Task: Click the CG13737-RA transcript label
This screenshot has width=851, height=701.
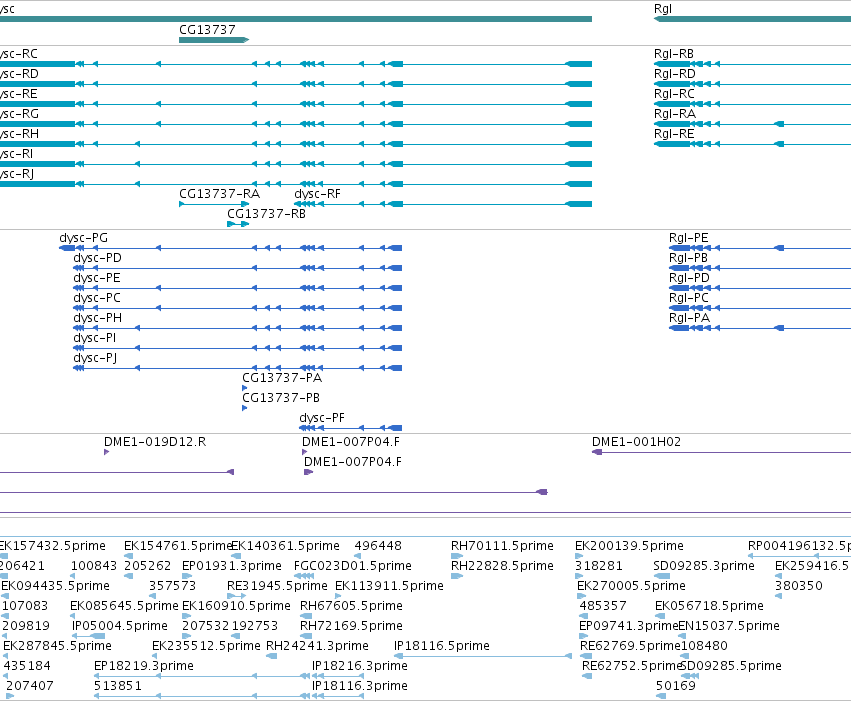Action: click(x=219, y=194)
